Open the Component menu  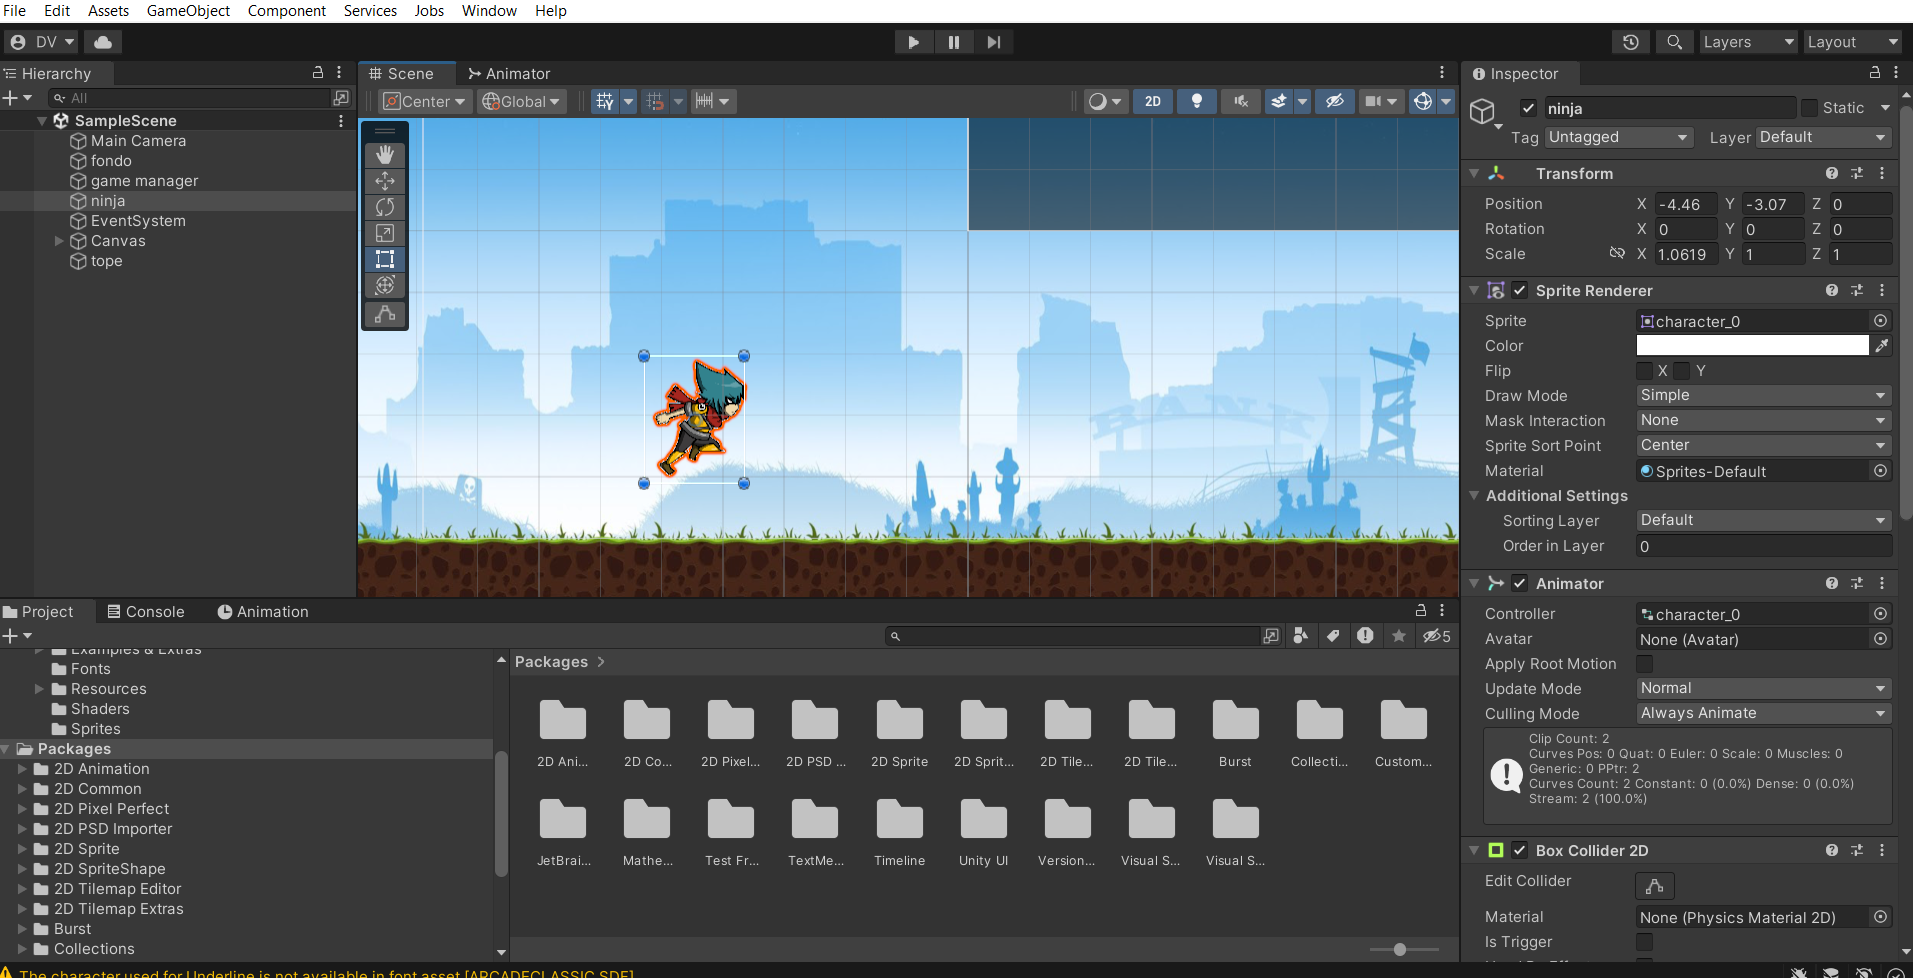[287, 11]
